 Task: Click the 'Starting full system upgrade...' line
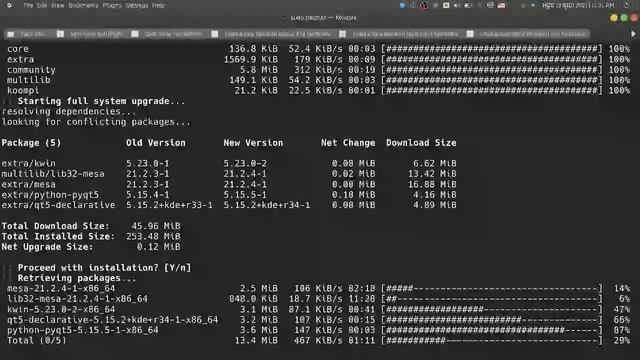pyautogui.click(x=101, y=101)
